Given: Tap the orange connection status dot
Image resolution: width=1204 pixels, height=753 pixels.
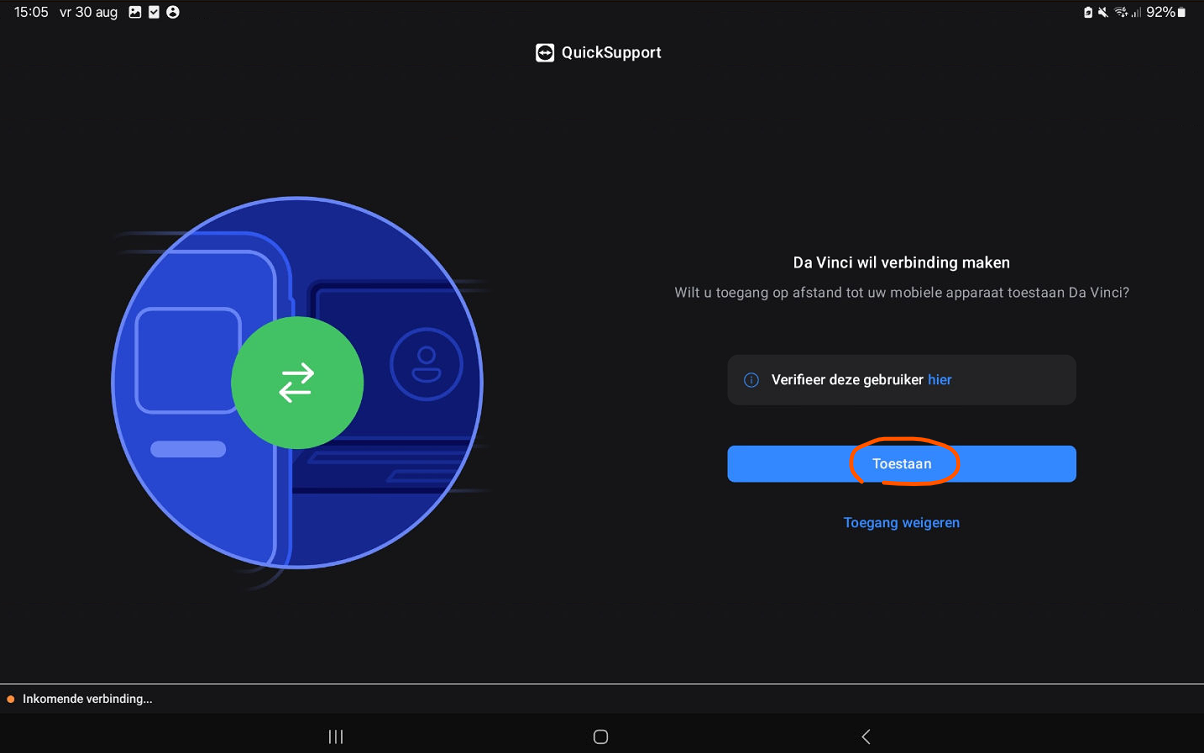Looking at the screenshot, I should [11, 699].
